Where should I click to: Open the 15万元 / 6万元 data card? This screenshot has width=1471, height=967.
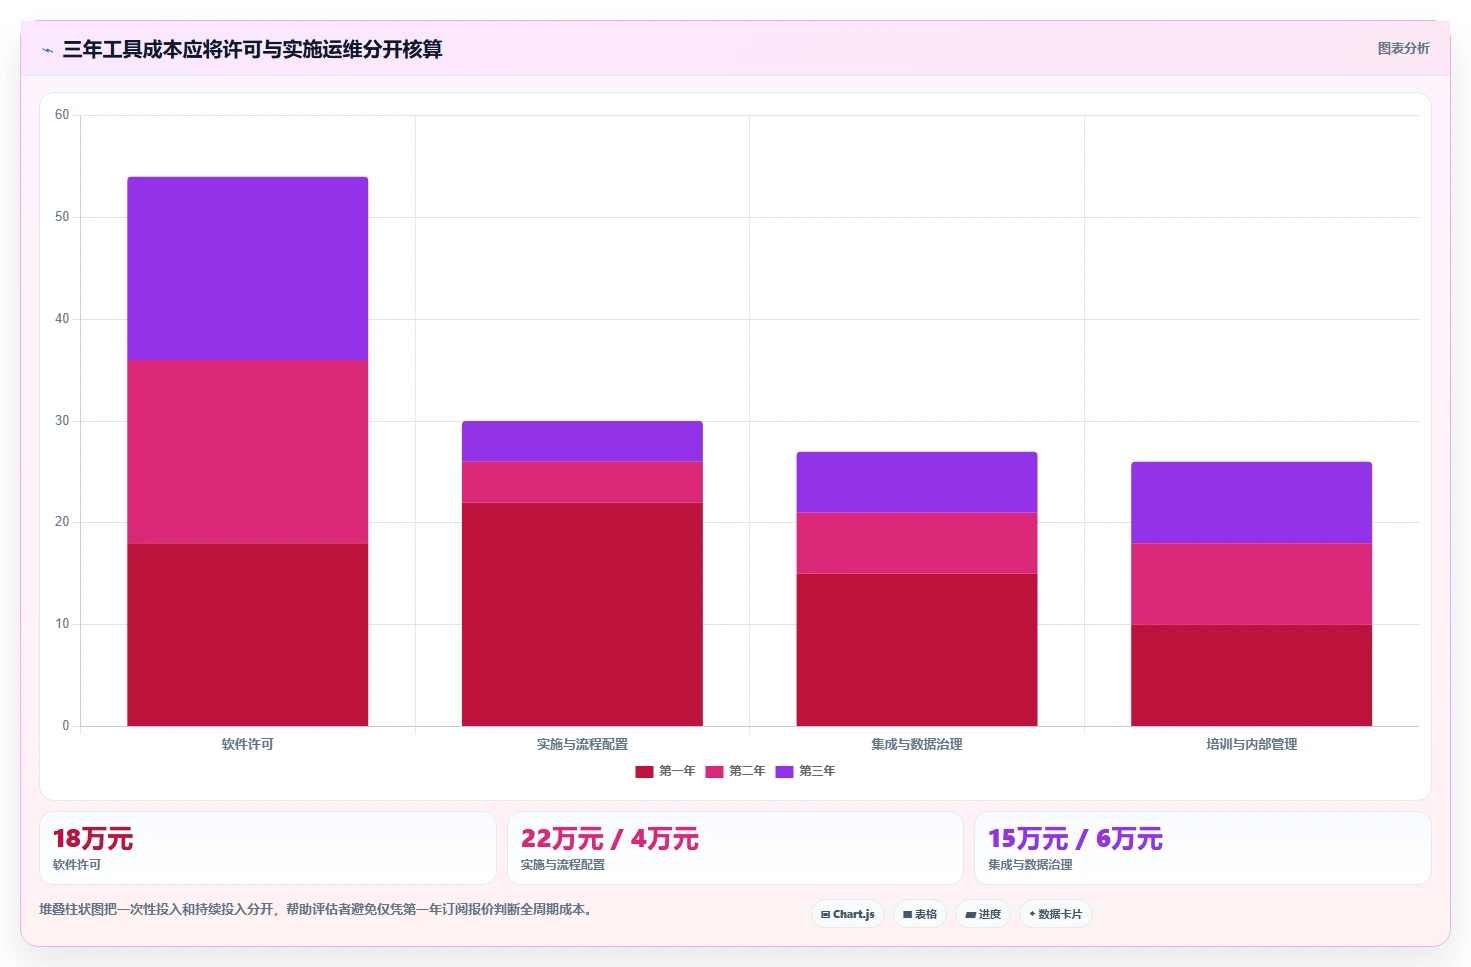pos(1203,848)
